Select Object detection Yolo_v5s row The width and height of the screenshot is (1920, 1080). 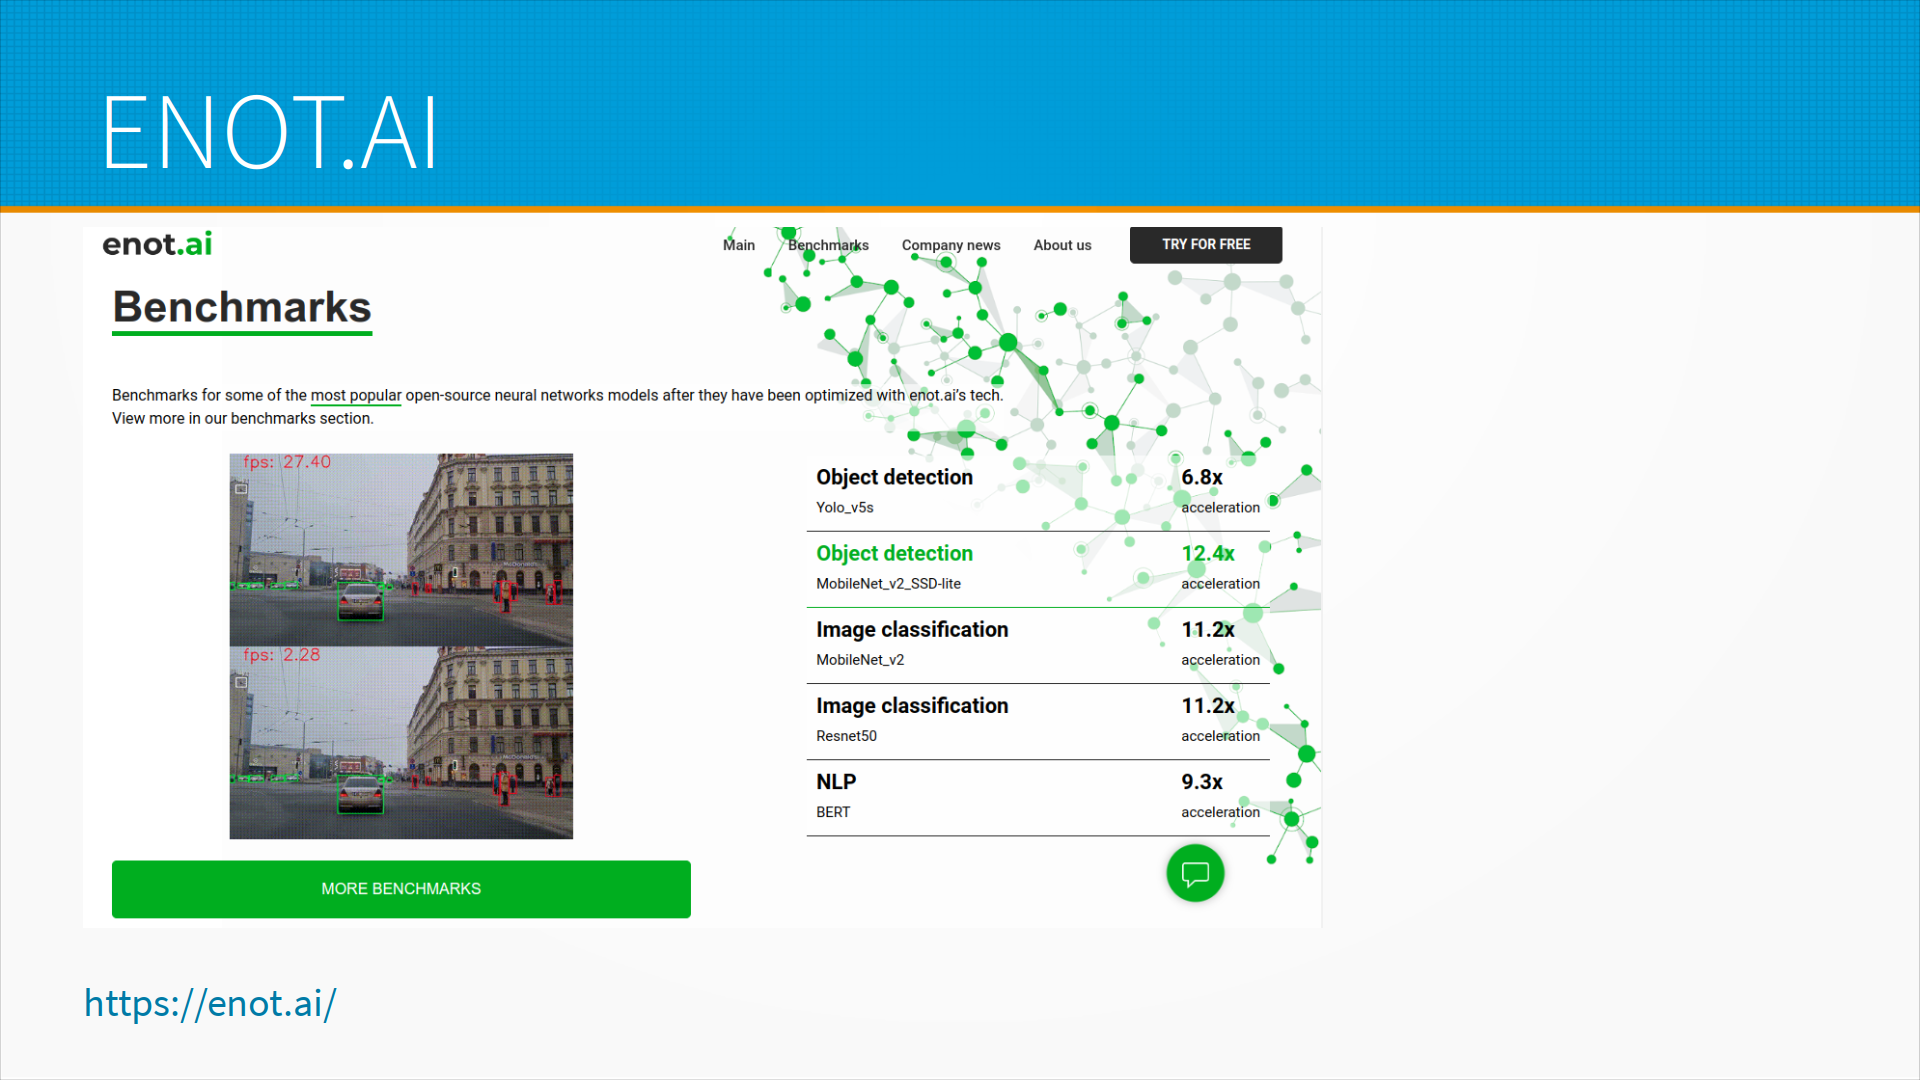[x=1037, y=491]
